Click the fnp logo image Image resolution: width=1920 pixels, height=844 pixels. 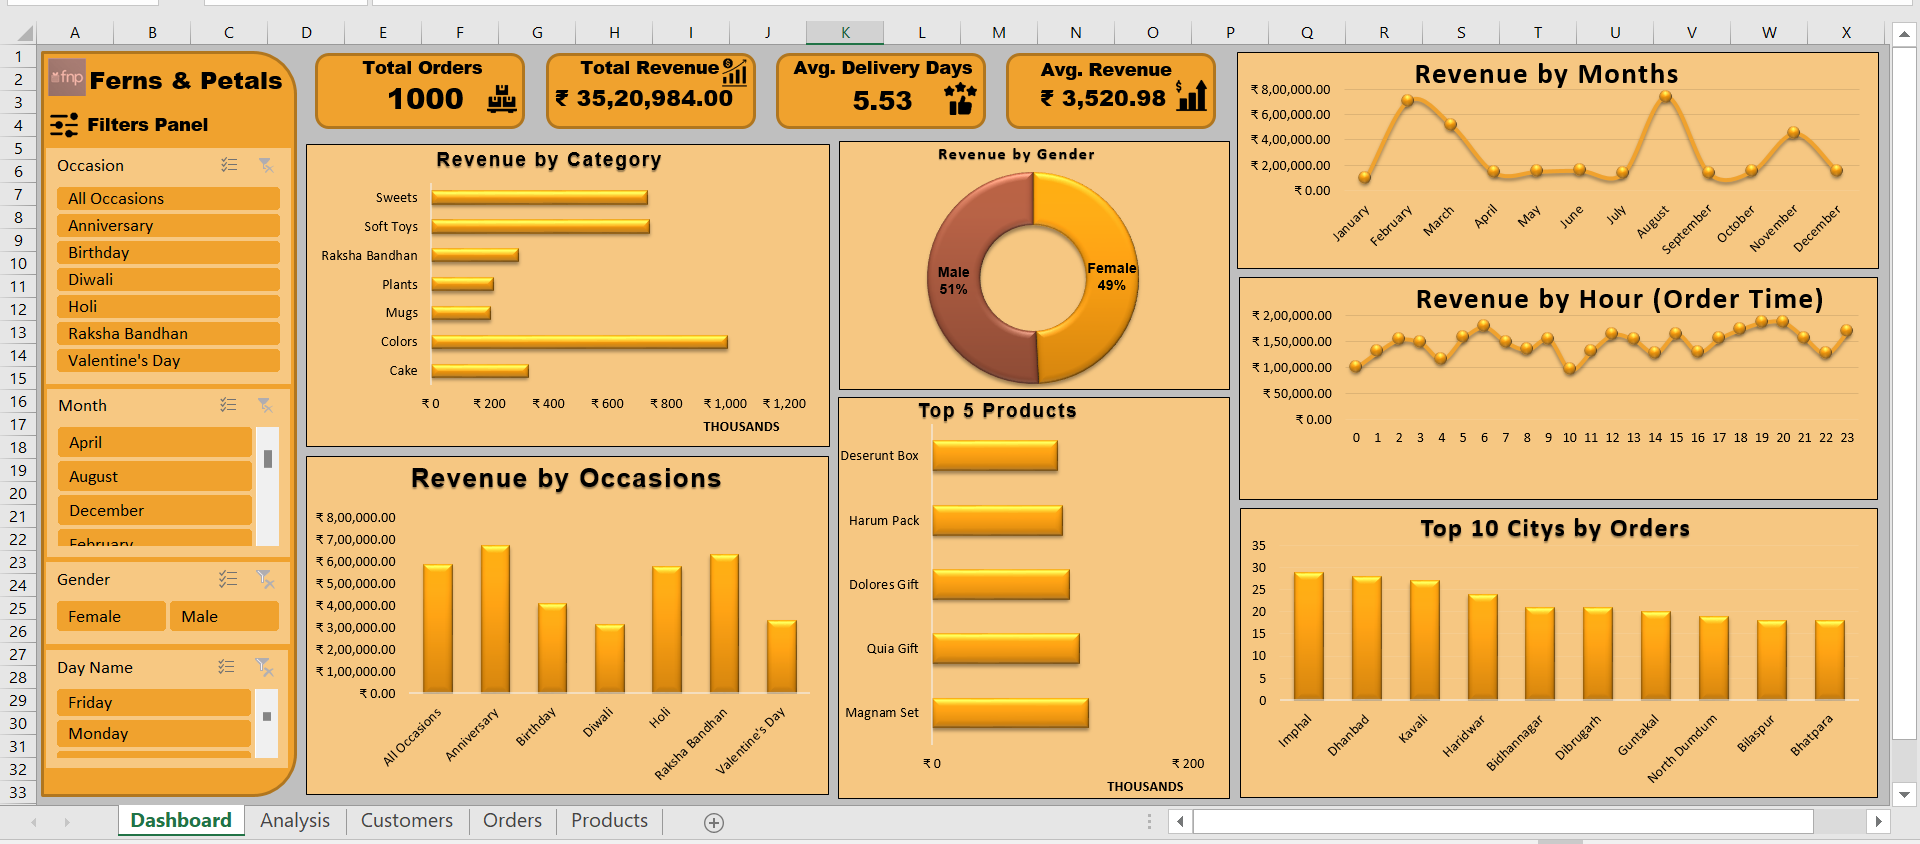pyautogui.click(x=67, y=77)
